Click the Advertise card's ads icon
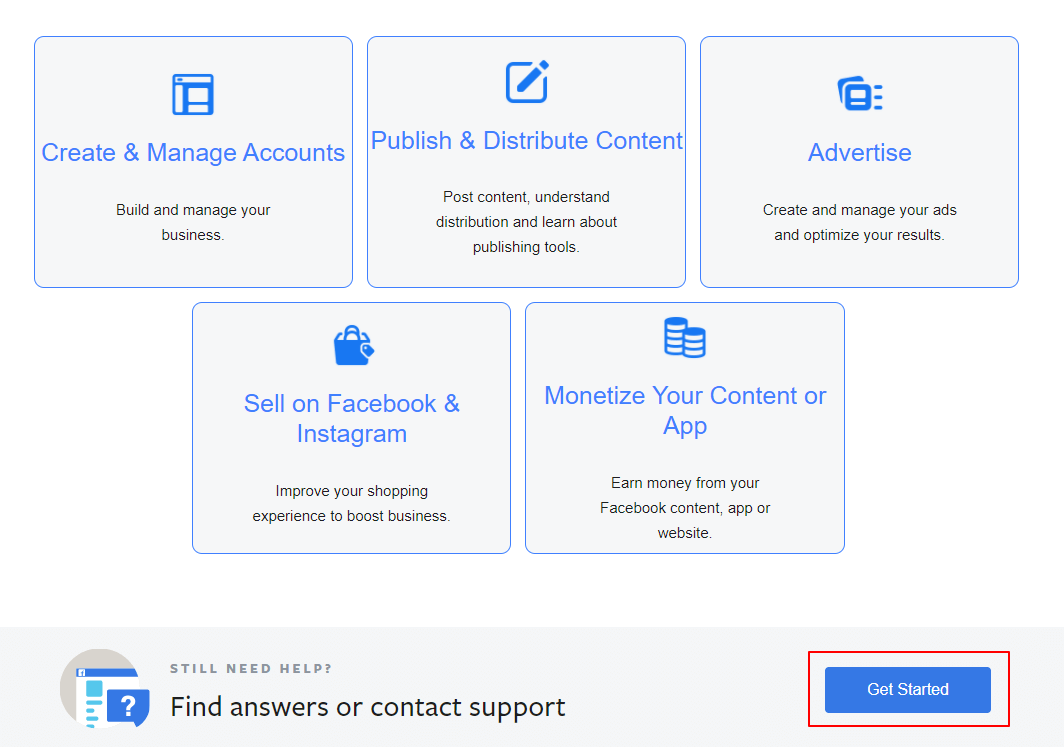This screenshot has height=747, width=1064. (859, 95)
